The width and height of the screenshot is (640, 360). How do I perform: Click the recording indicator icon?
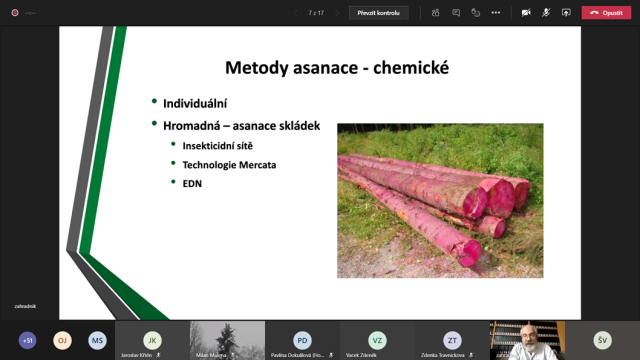15,13
